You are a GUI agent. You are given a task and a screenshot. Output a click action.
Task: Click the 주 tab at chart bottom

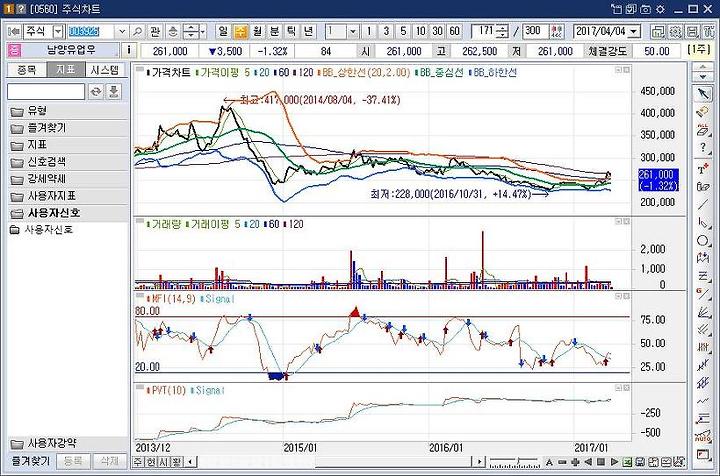point(138,462)
